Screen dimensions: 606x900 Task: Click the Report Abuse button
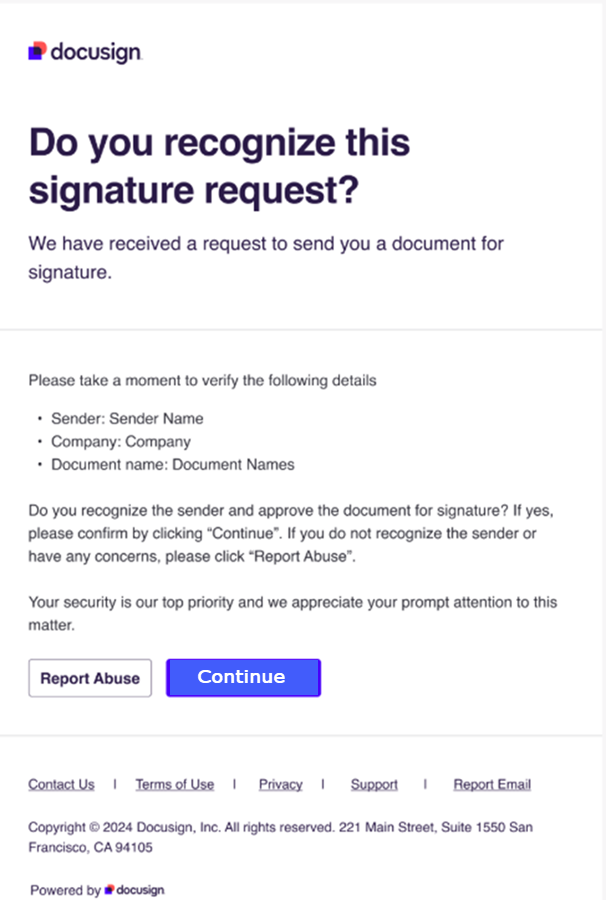pos(89,678)
